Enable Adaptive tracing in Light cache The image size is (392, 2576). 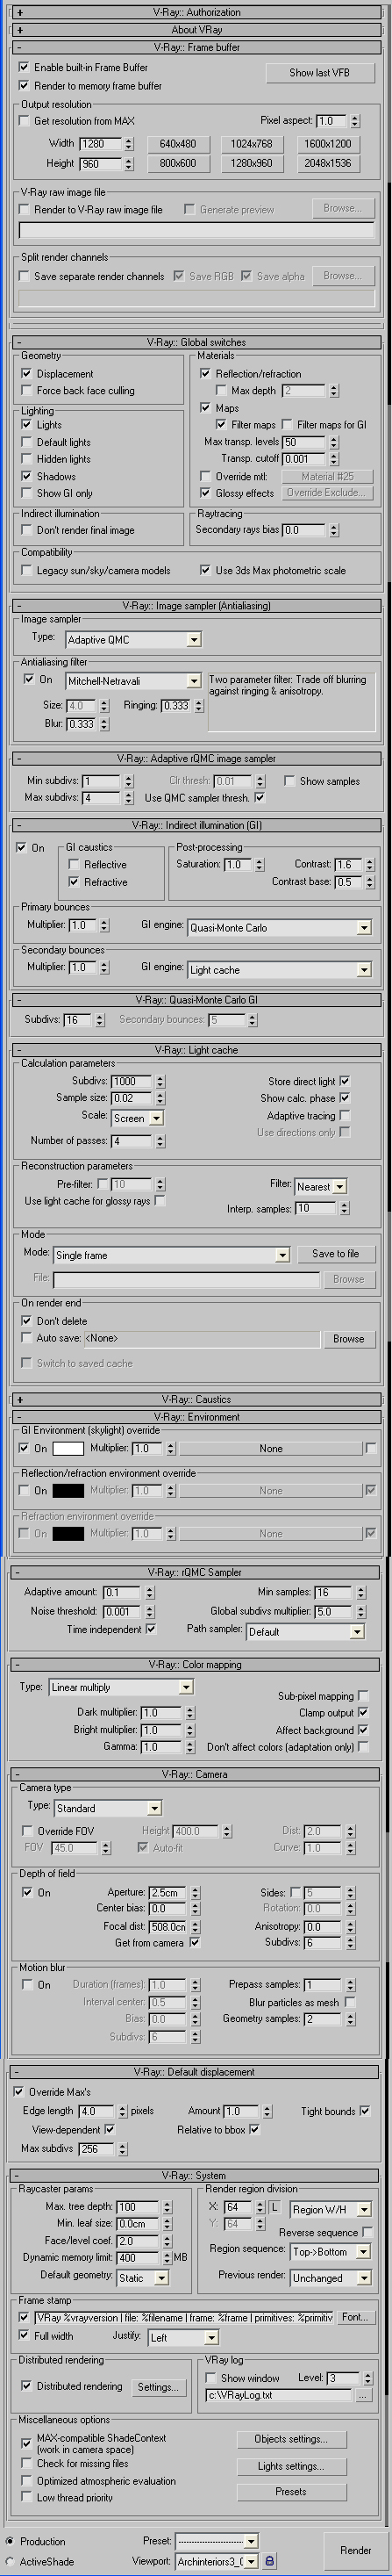tap(345, 1115)
